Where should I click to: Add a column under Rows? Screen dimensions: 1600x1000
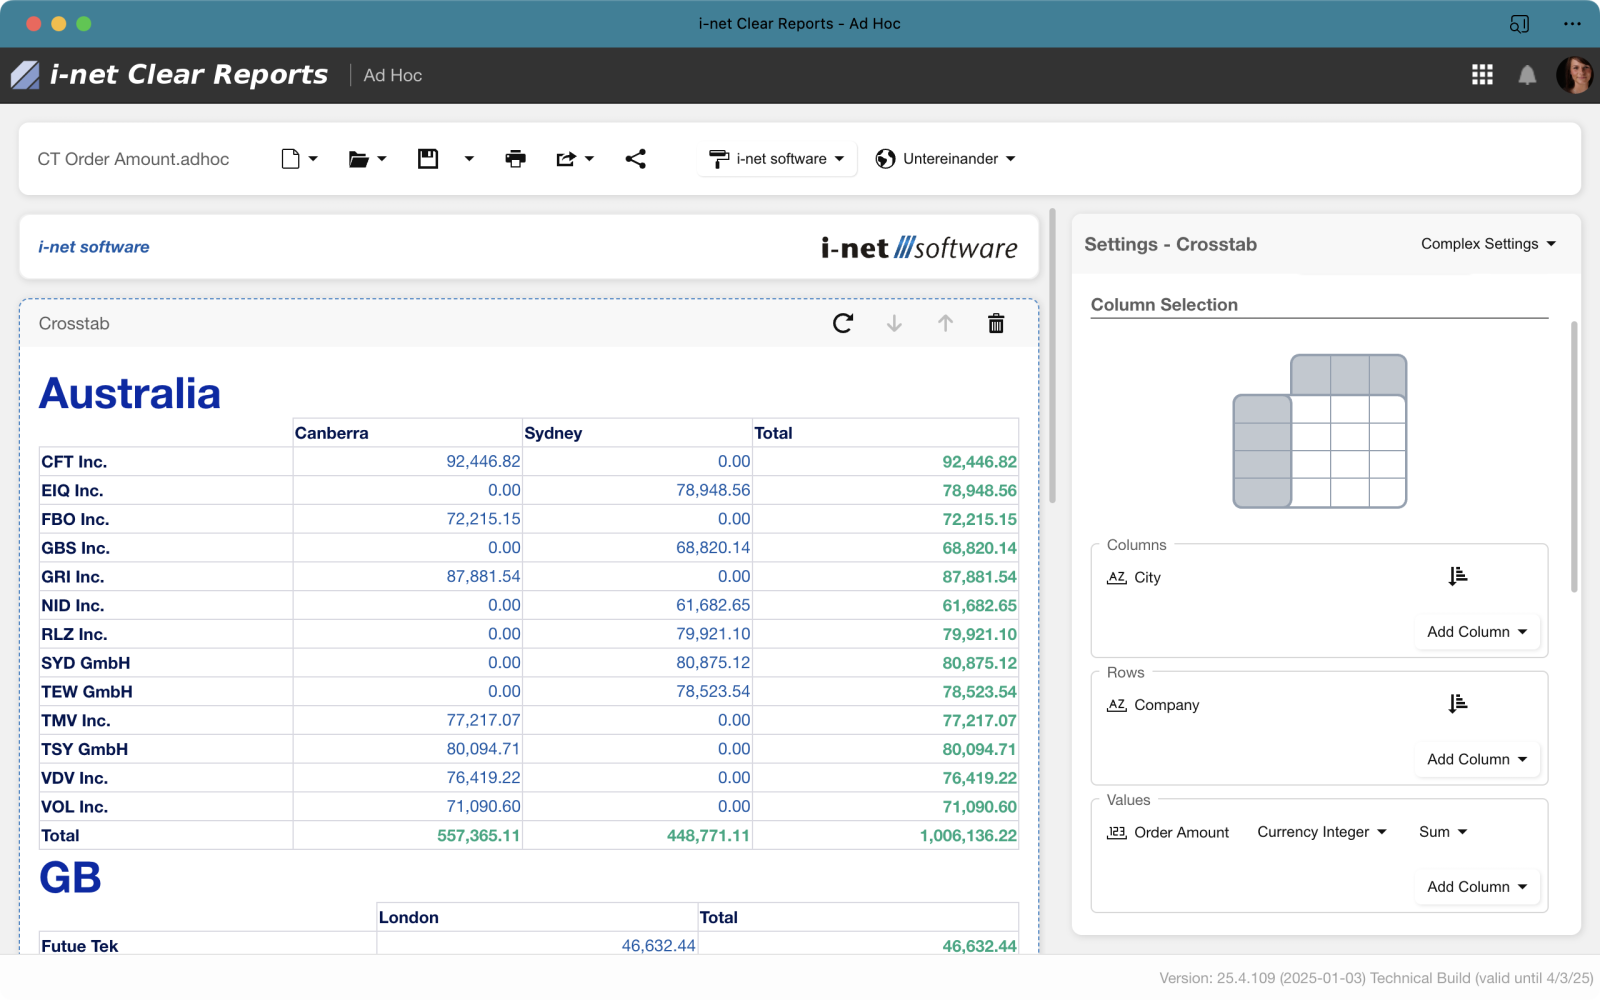click(1477, 759)
